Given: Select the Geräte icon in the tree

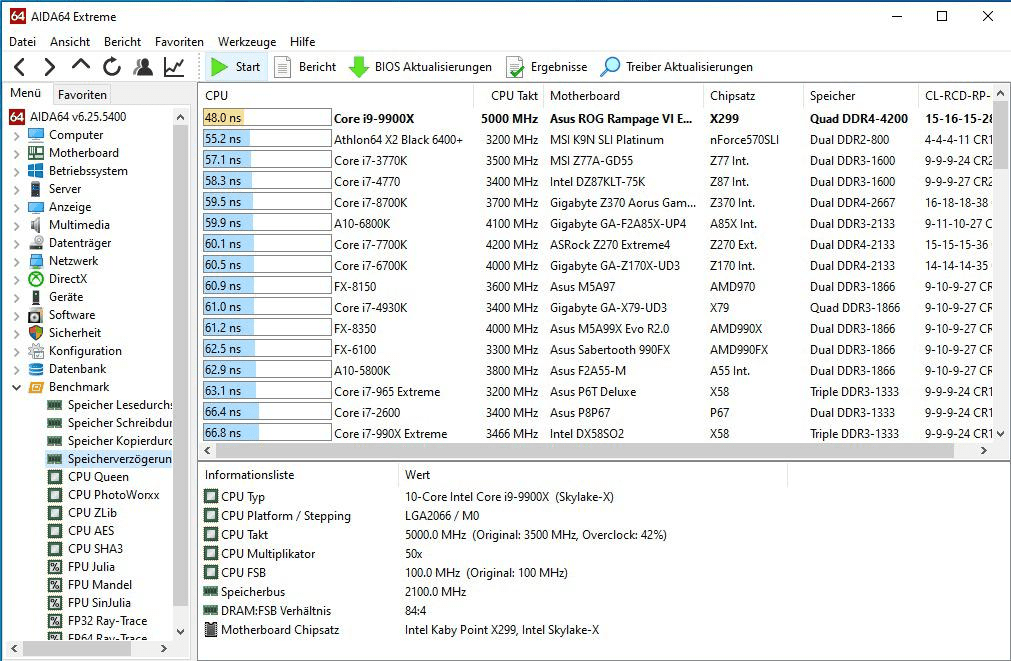Looking at the screenshot, I should pyautogui.click(x=35, y=297).
